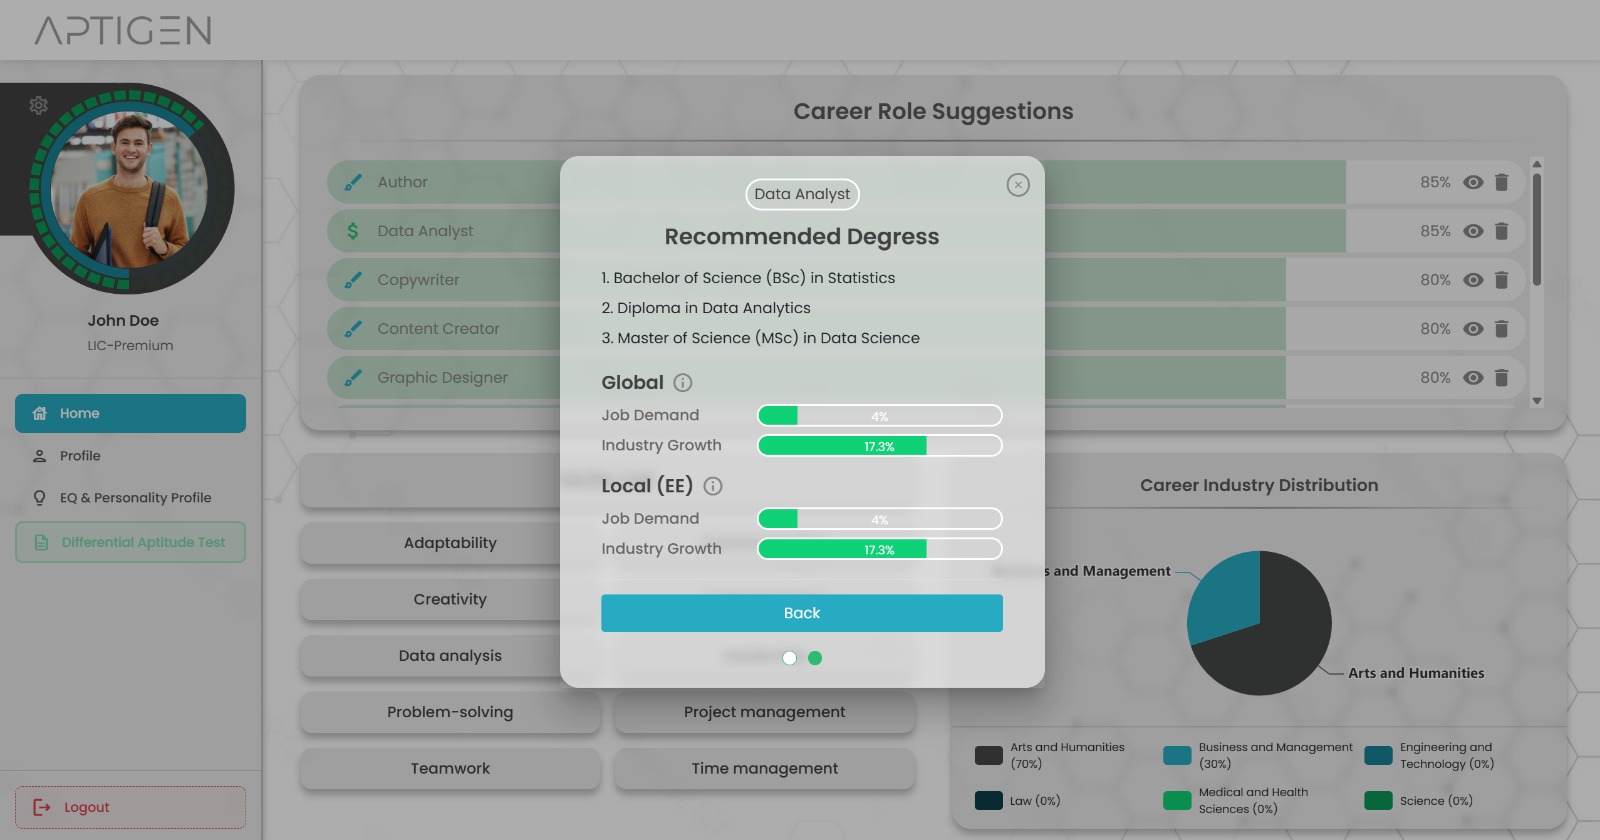Viewport: 1600px width, 840px height.
Task: Click Global Industry Growth progress bar
Action: 880,446
